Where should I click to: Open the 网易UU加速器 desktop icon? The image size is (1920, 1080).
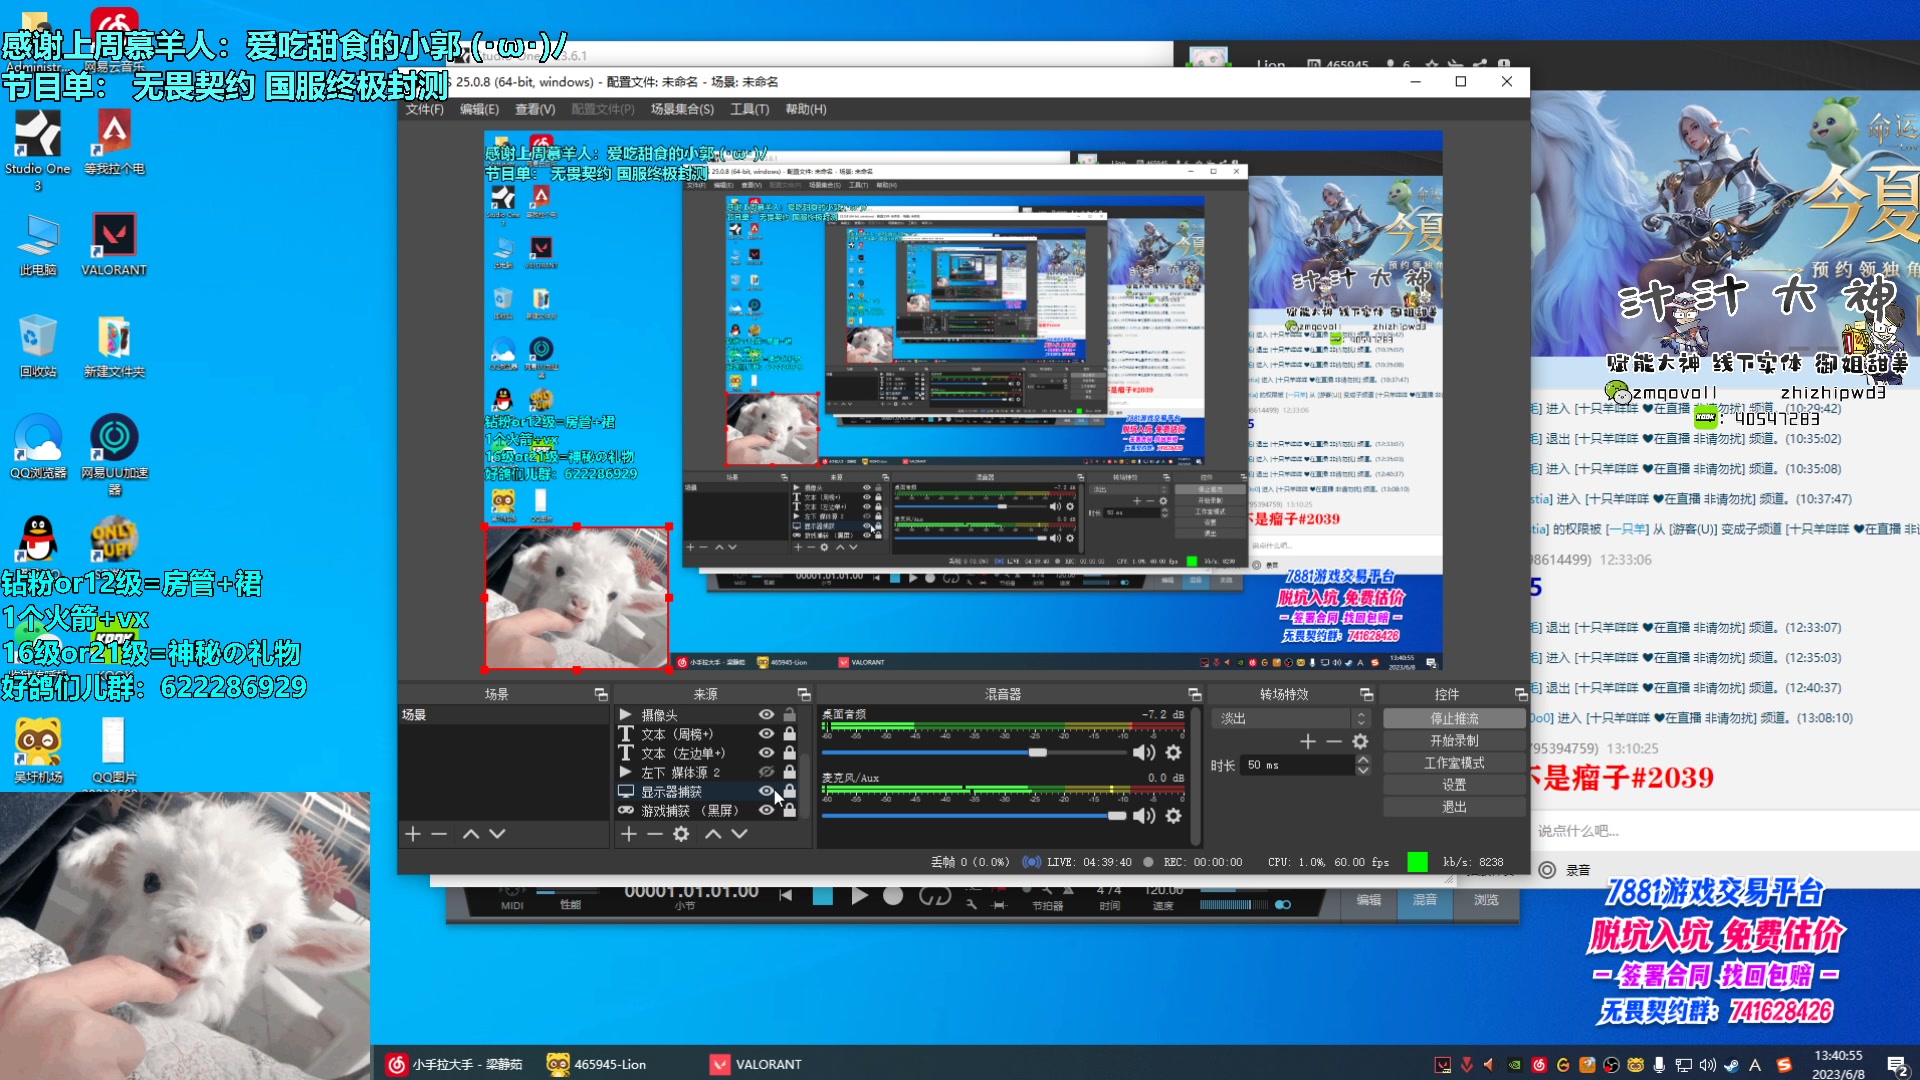114,453
